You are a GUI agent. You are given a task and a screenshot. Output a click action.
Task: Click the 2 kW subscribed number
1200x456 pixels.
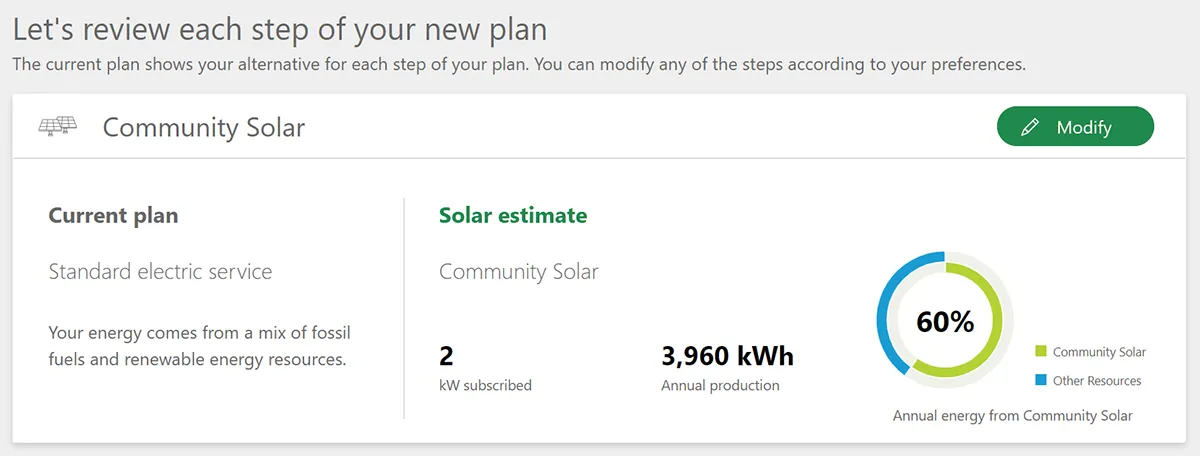[x=446, y=356]
